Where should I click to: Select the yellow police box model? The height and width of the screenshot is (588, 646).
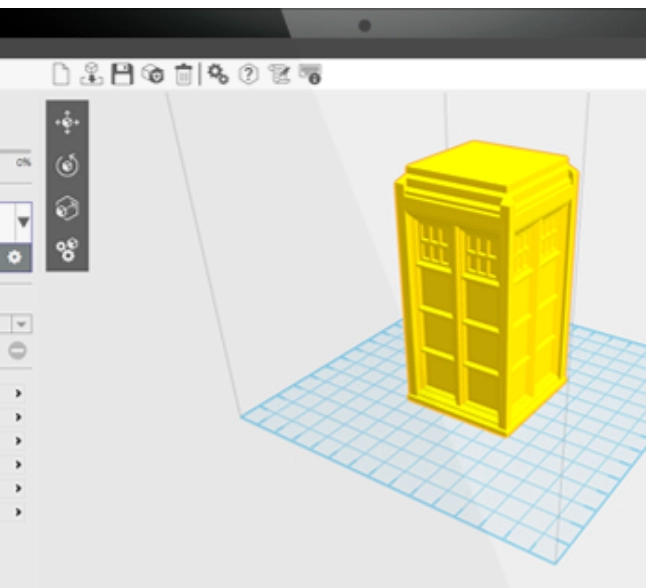click(486, 288)
